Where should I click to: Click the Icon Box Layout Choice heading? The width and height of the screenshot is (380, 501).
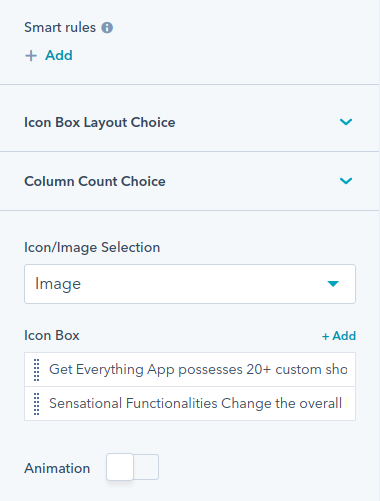[x=100, y=122]
